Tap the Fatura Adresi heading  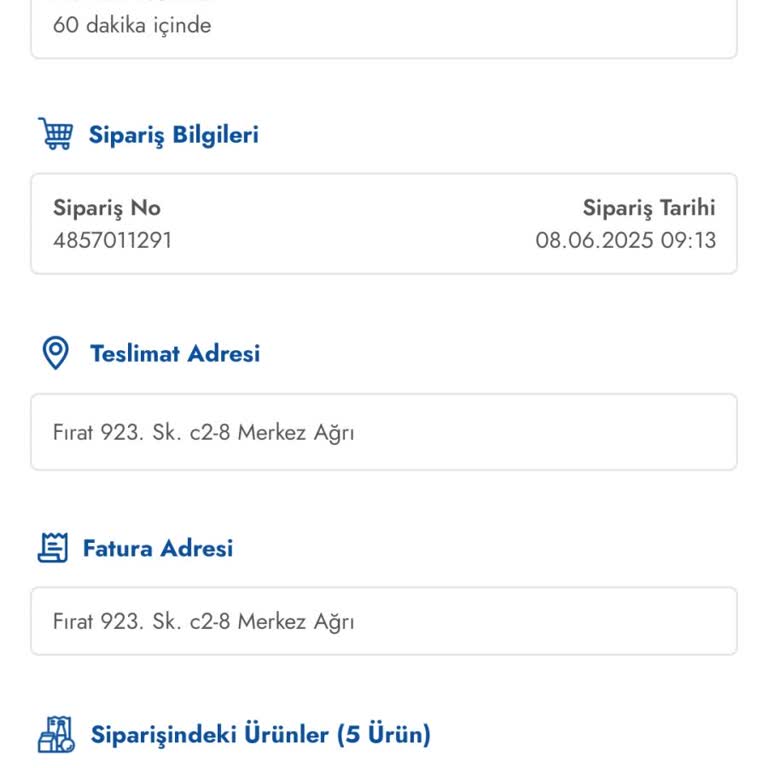pos(158,548)
